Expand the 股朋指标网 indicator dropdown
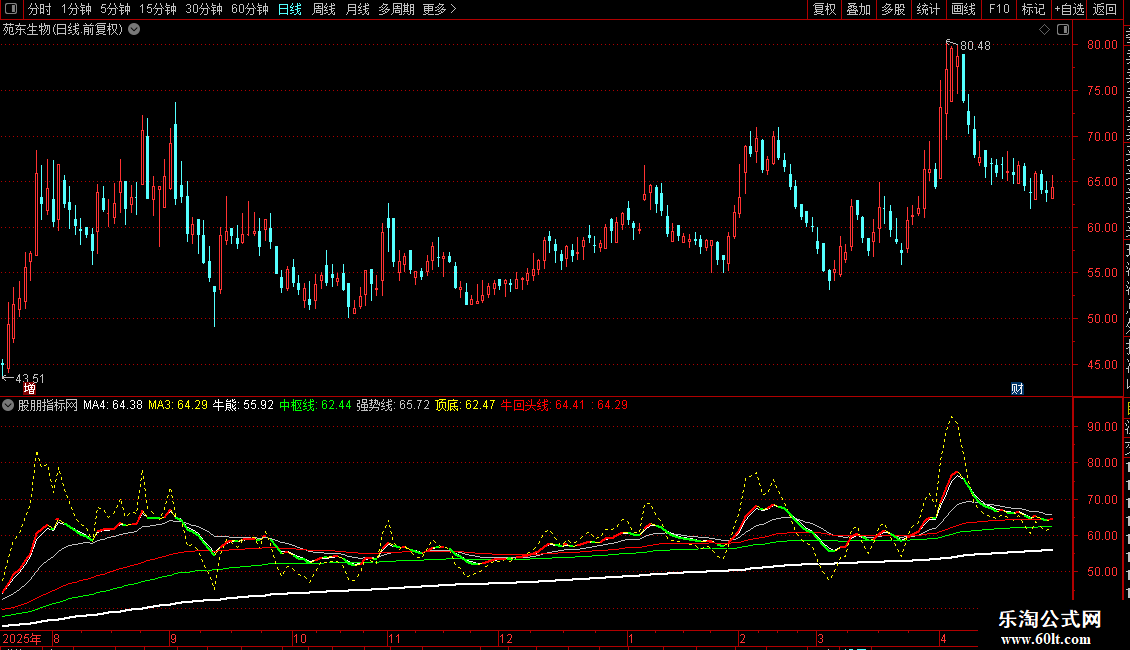1130x650 pixels. (x=8, y=405)
